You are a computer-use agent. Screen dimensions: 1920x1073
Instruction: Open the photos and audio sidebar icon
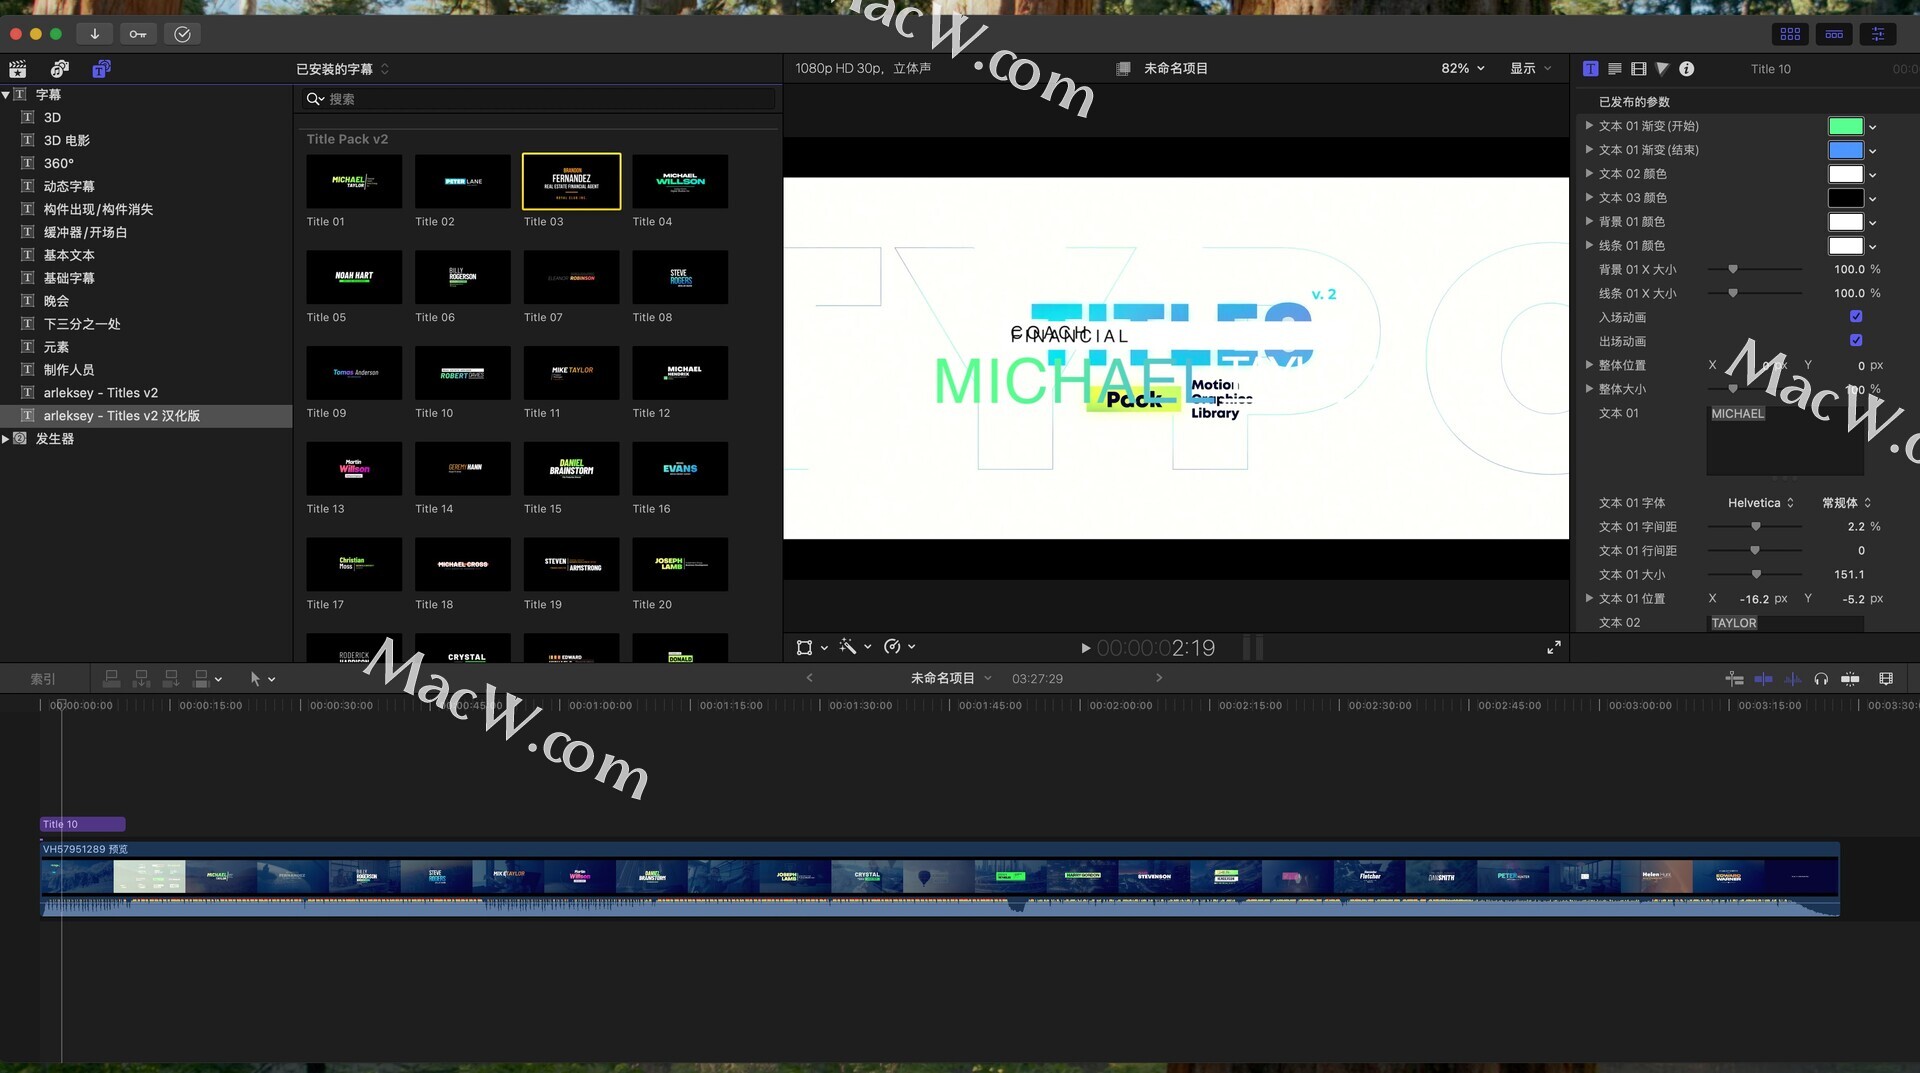click(x=60, y=69)
